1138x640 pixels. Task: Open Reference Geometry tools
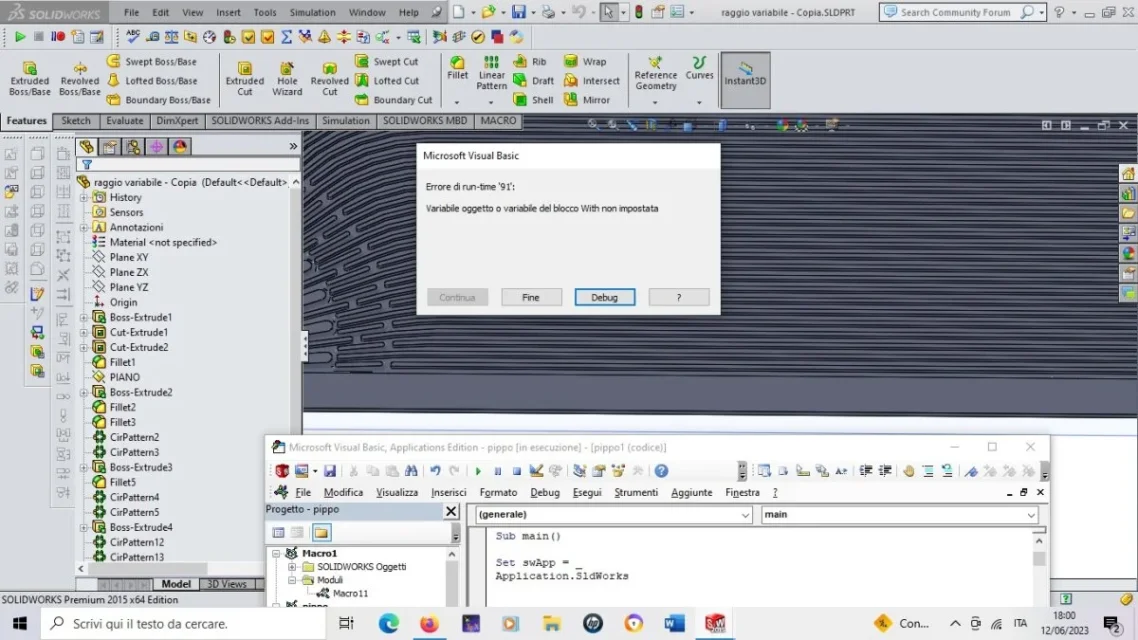(655, 73)
